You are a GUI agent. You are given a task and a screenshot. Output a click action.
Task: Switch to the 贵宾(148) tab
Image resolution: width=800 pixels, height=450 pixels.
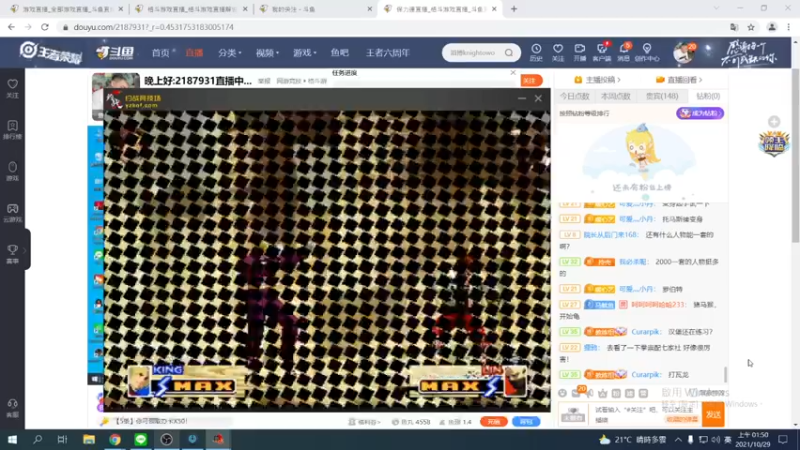pos(662,96)
